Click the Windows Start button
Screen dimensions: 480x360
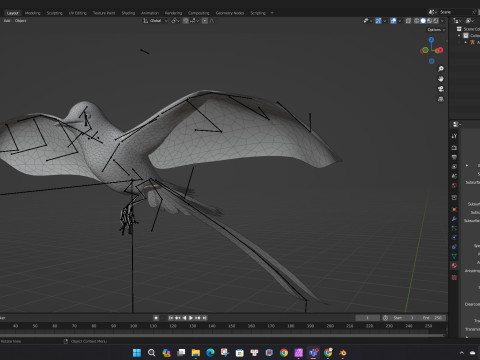pos(137,353)
